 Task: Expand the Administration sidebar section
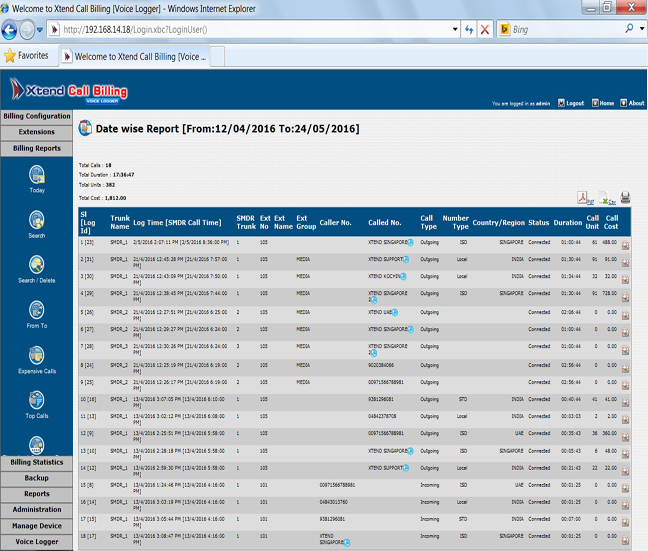37,510
